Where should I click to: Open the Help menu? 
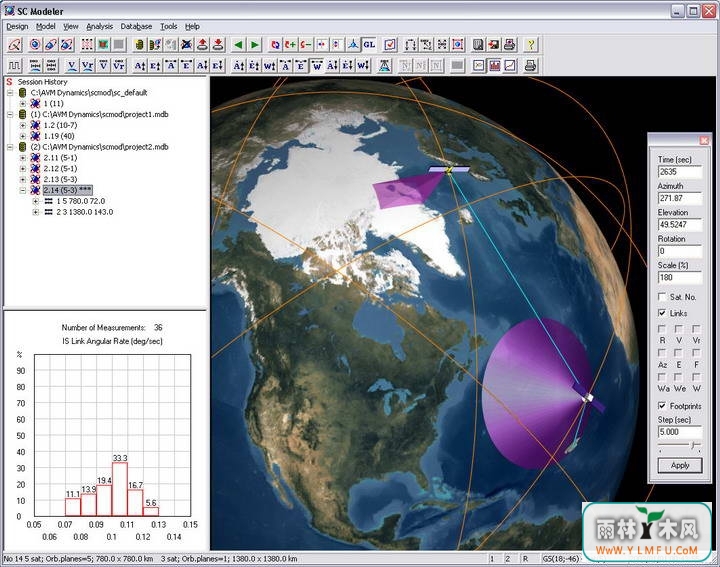pos(192,27)
